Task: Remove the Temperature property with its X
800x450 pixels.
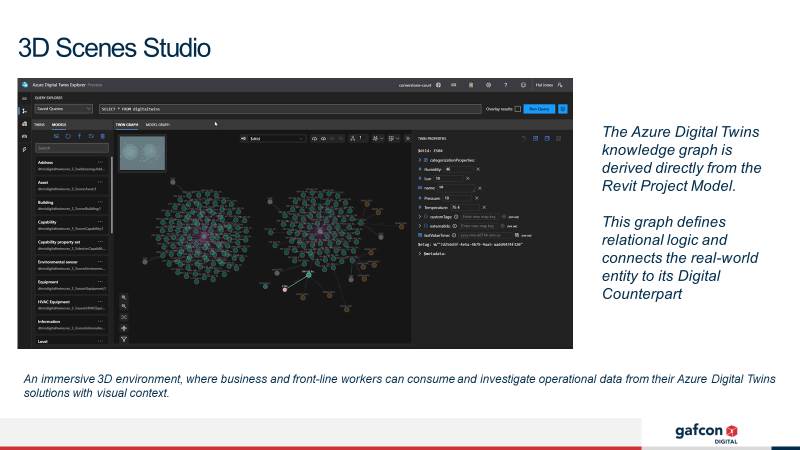Action: pyautogui.click(x=484, y=207)
